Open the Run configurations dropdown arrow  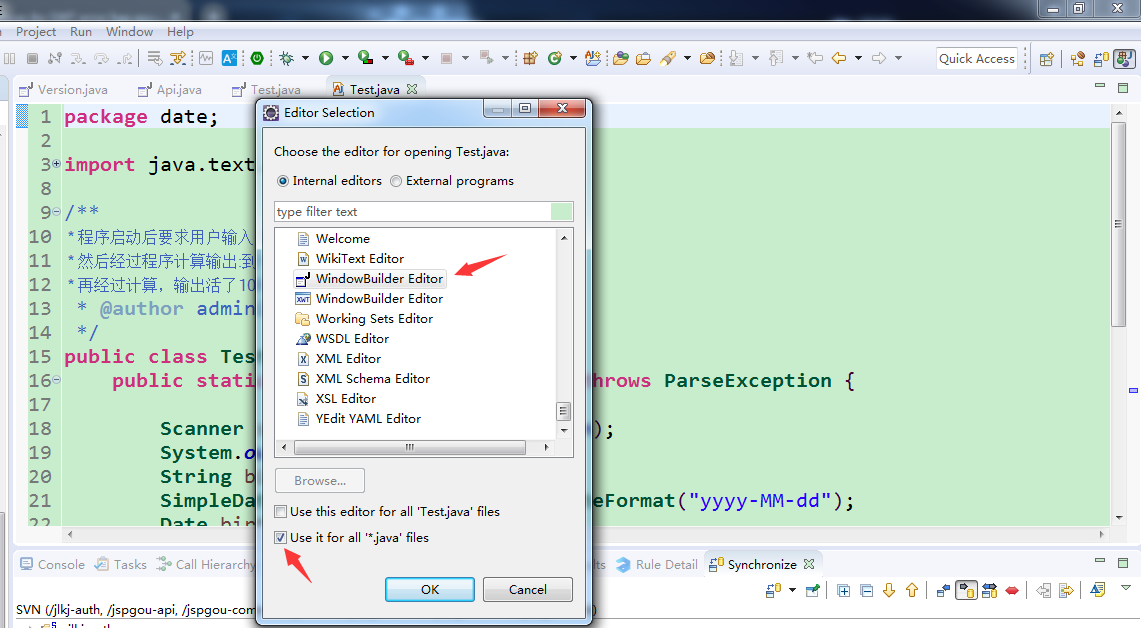coord(343,58)
